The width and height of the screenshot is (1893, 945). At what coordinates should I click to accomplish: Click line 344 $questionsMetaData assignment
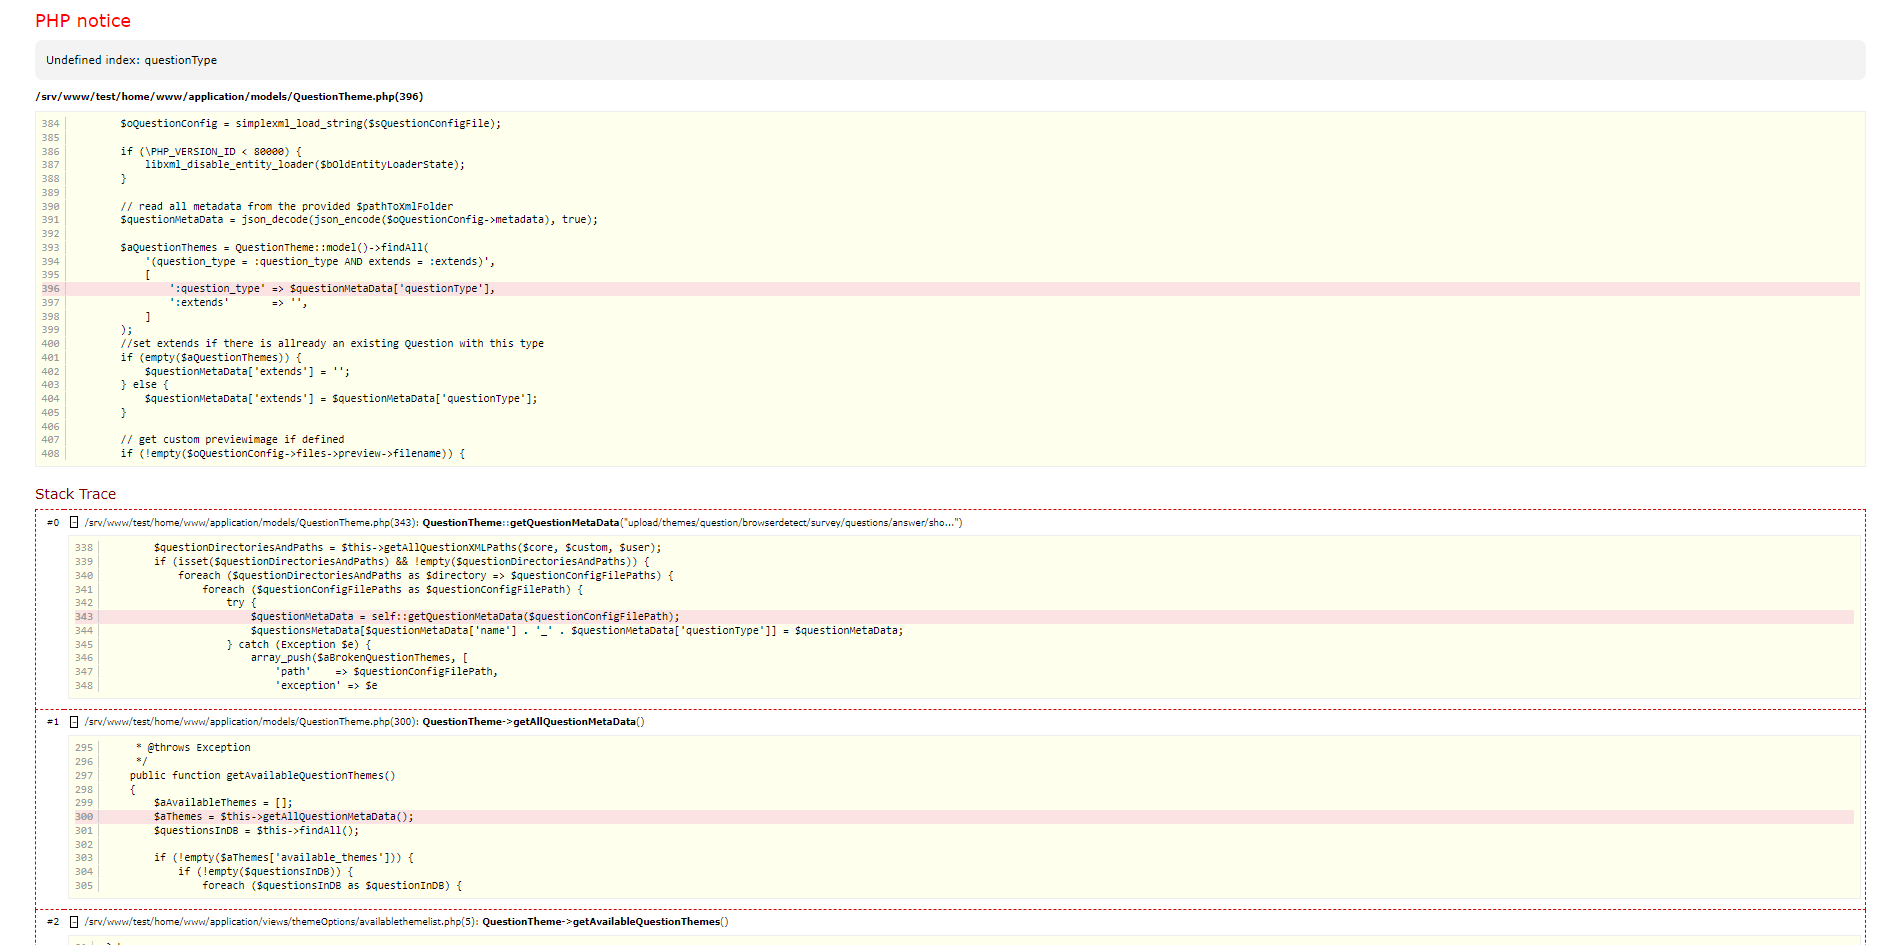(577, 631)
